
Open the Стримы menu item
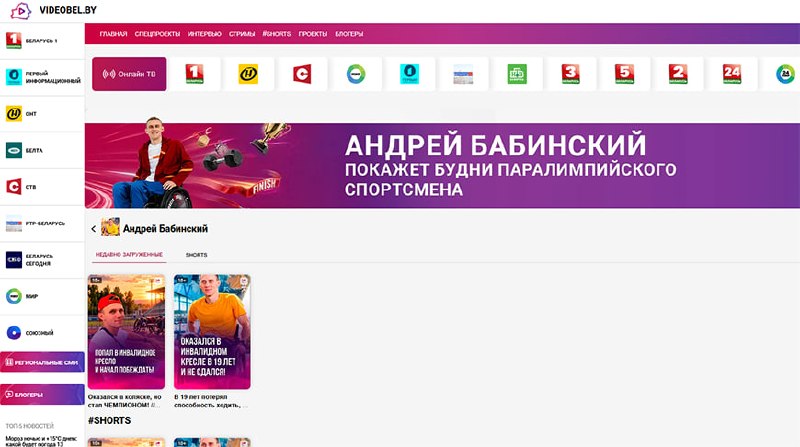click(x=242, y=34)
